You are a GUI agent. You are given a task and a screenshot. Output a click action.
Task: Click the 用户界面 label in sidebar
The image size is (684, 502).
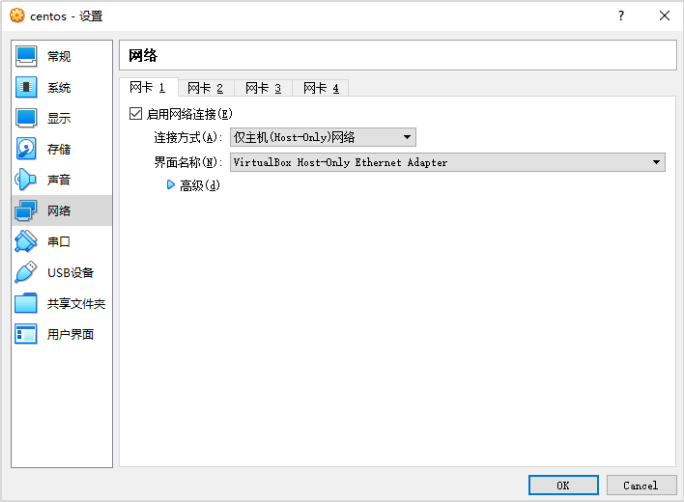(x=70, y=335)
